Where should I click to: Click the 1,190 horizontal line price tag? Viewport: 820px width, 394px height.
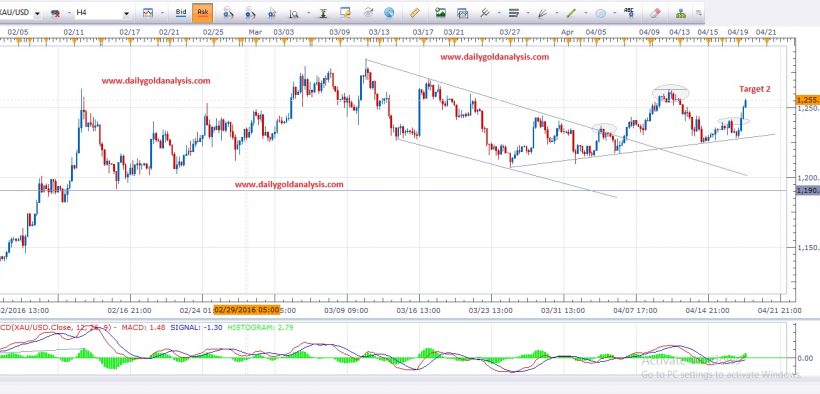(807, 190)
